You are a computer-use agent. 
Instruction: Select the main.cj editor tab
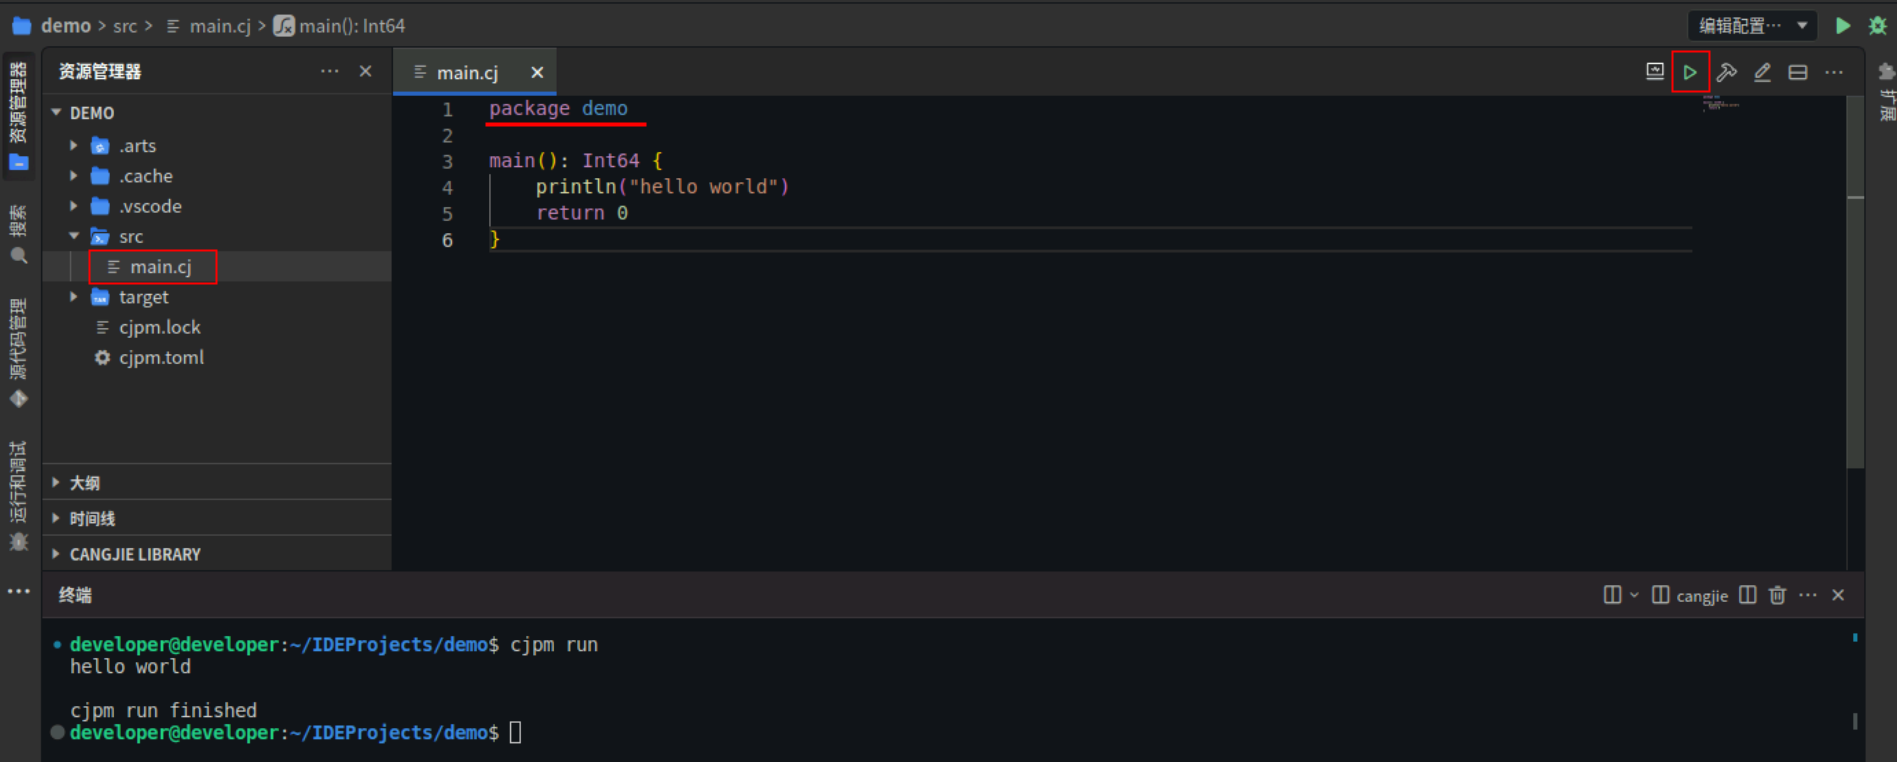(x=467, y=73)
